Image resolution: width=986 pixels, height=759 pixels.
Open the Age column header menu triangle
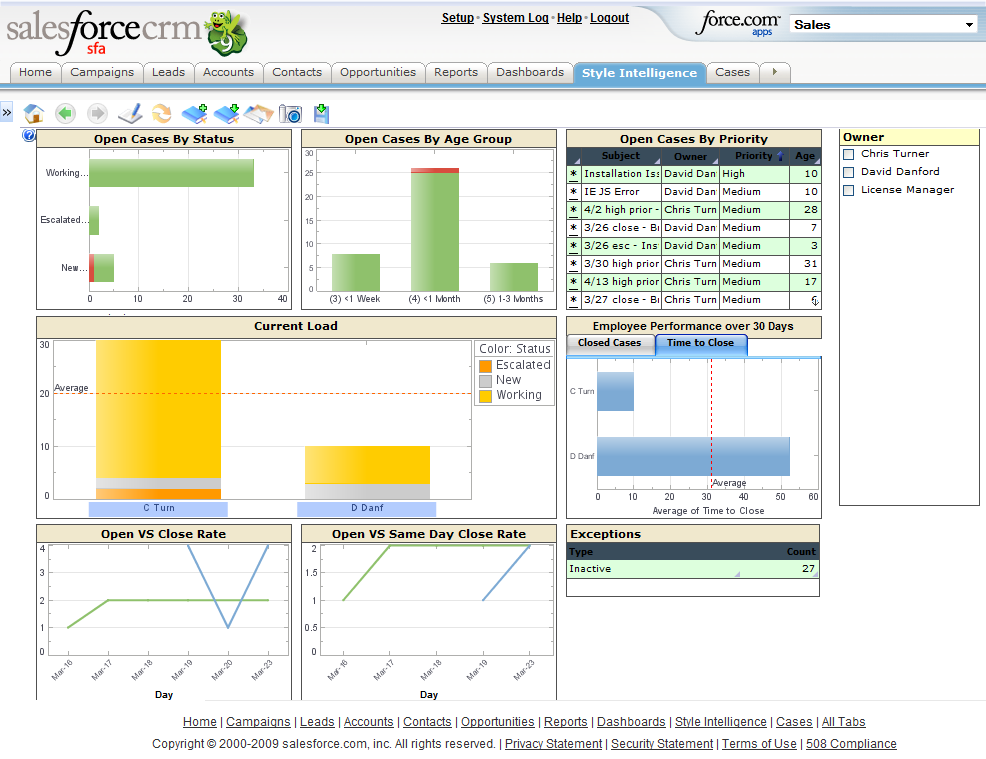point(816,161)
